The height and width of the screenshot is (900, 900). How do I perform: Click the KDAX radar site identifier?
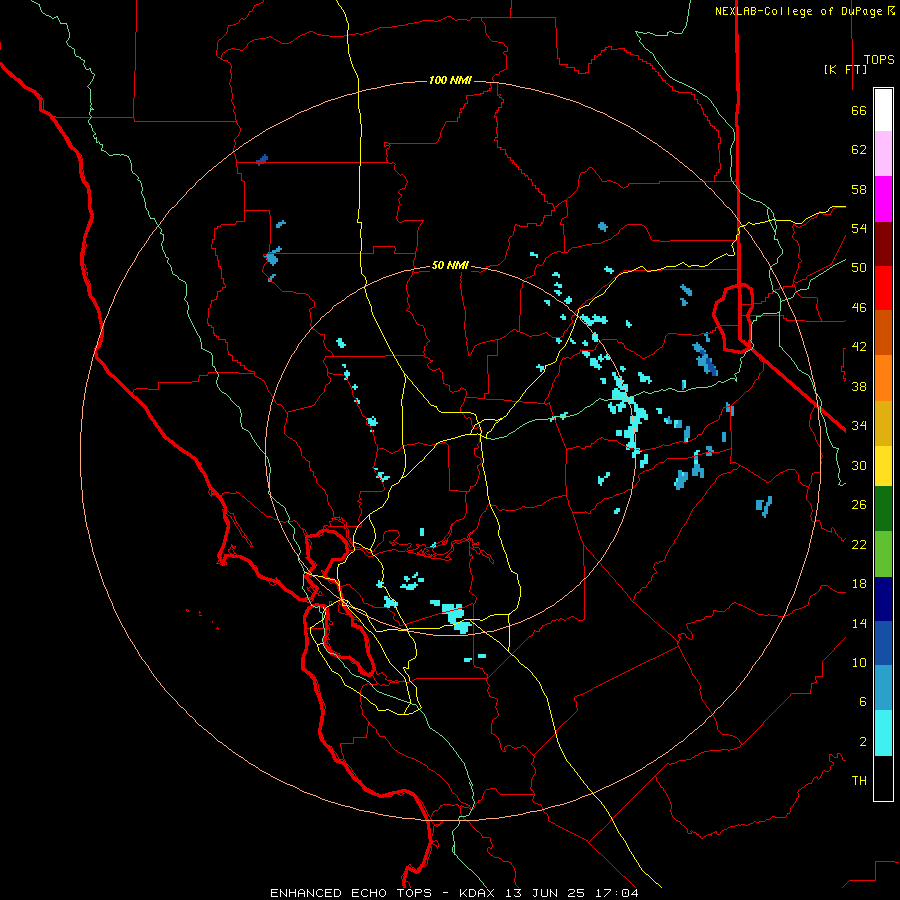pyautogui.click(x=479, y=893)
